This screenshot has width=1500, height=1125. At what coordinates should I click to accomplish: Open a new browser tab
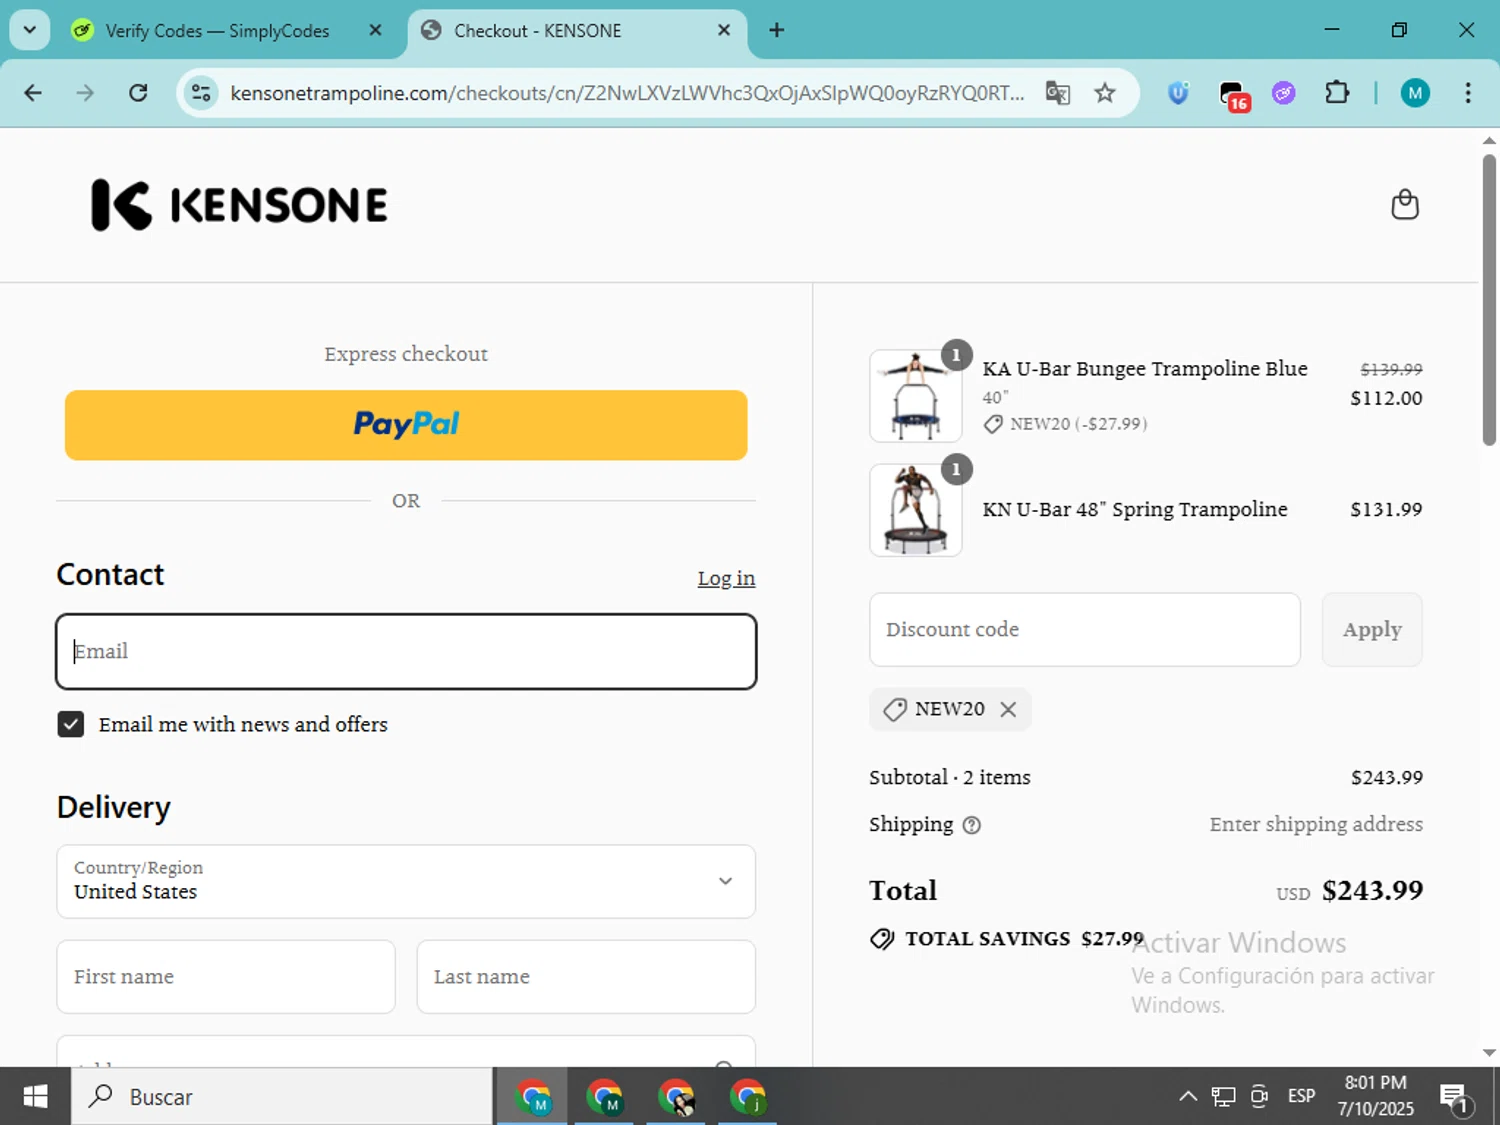776,30
